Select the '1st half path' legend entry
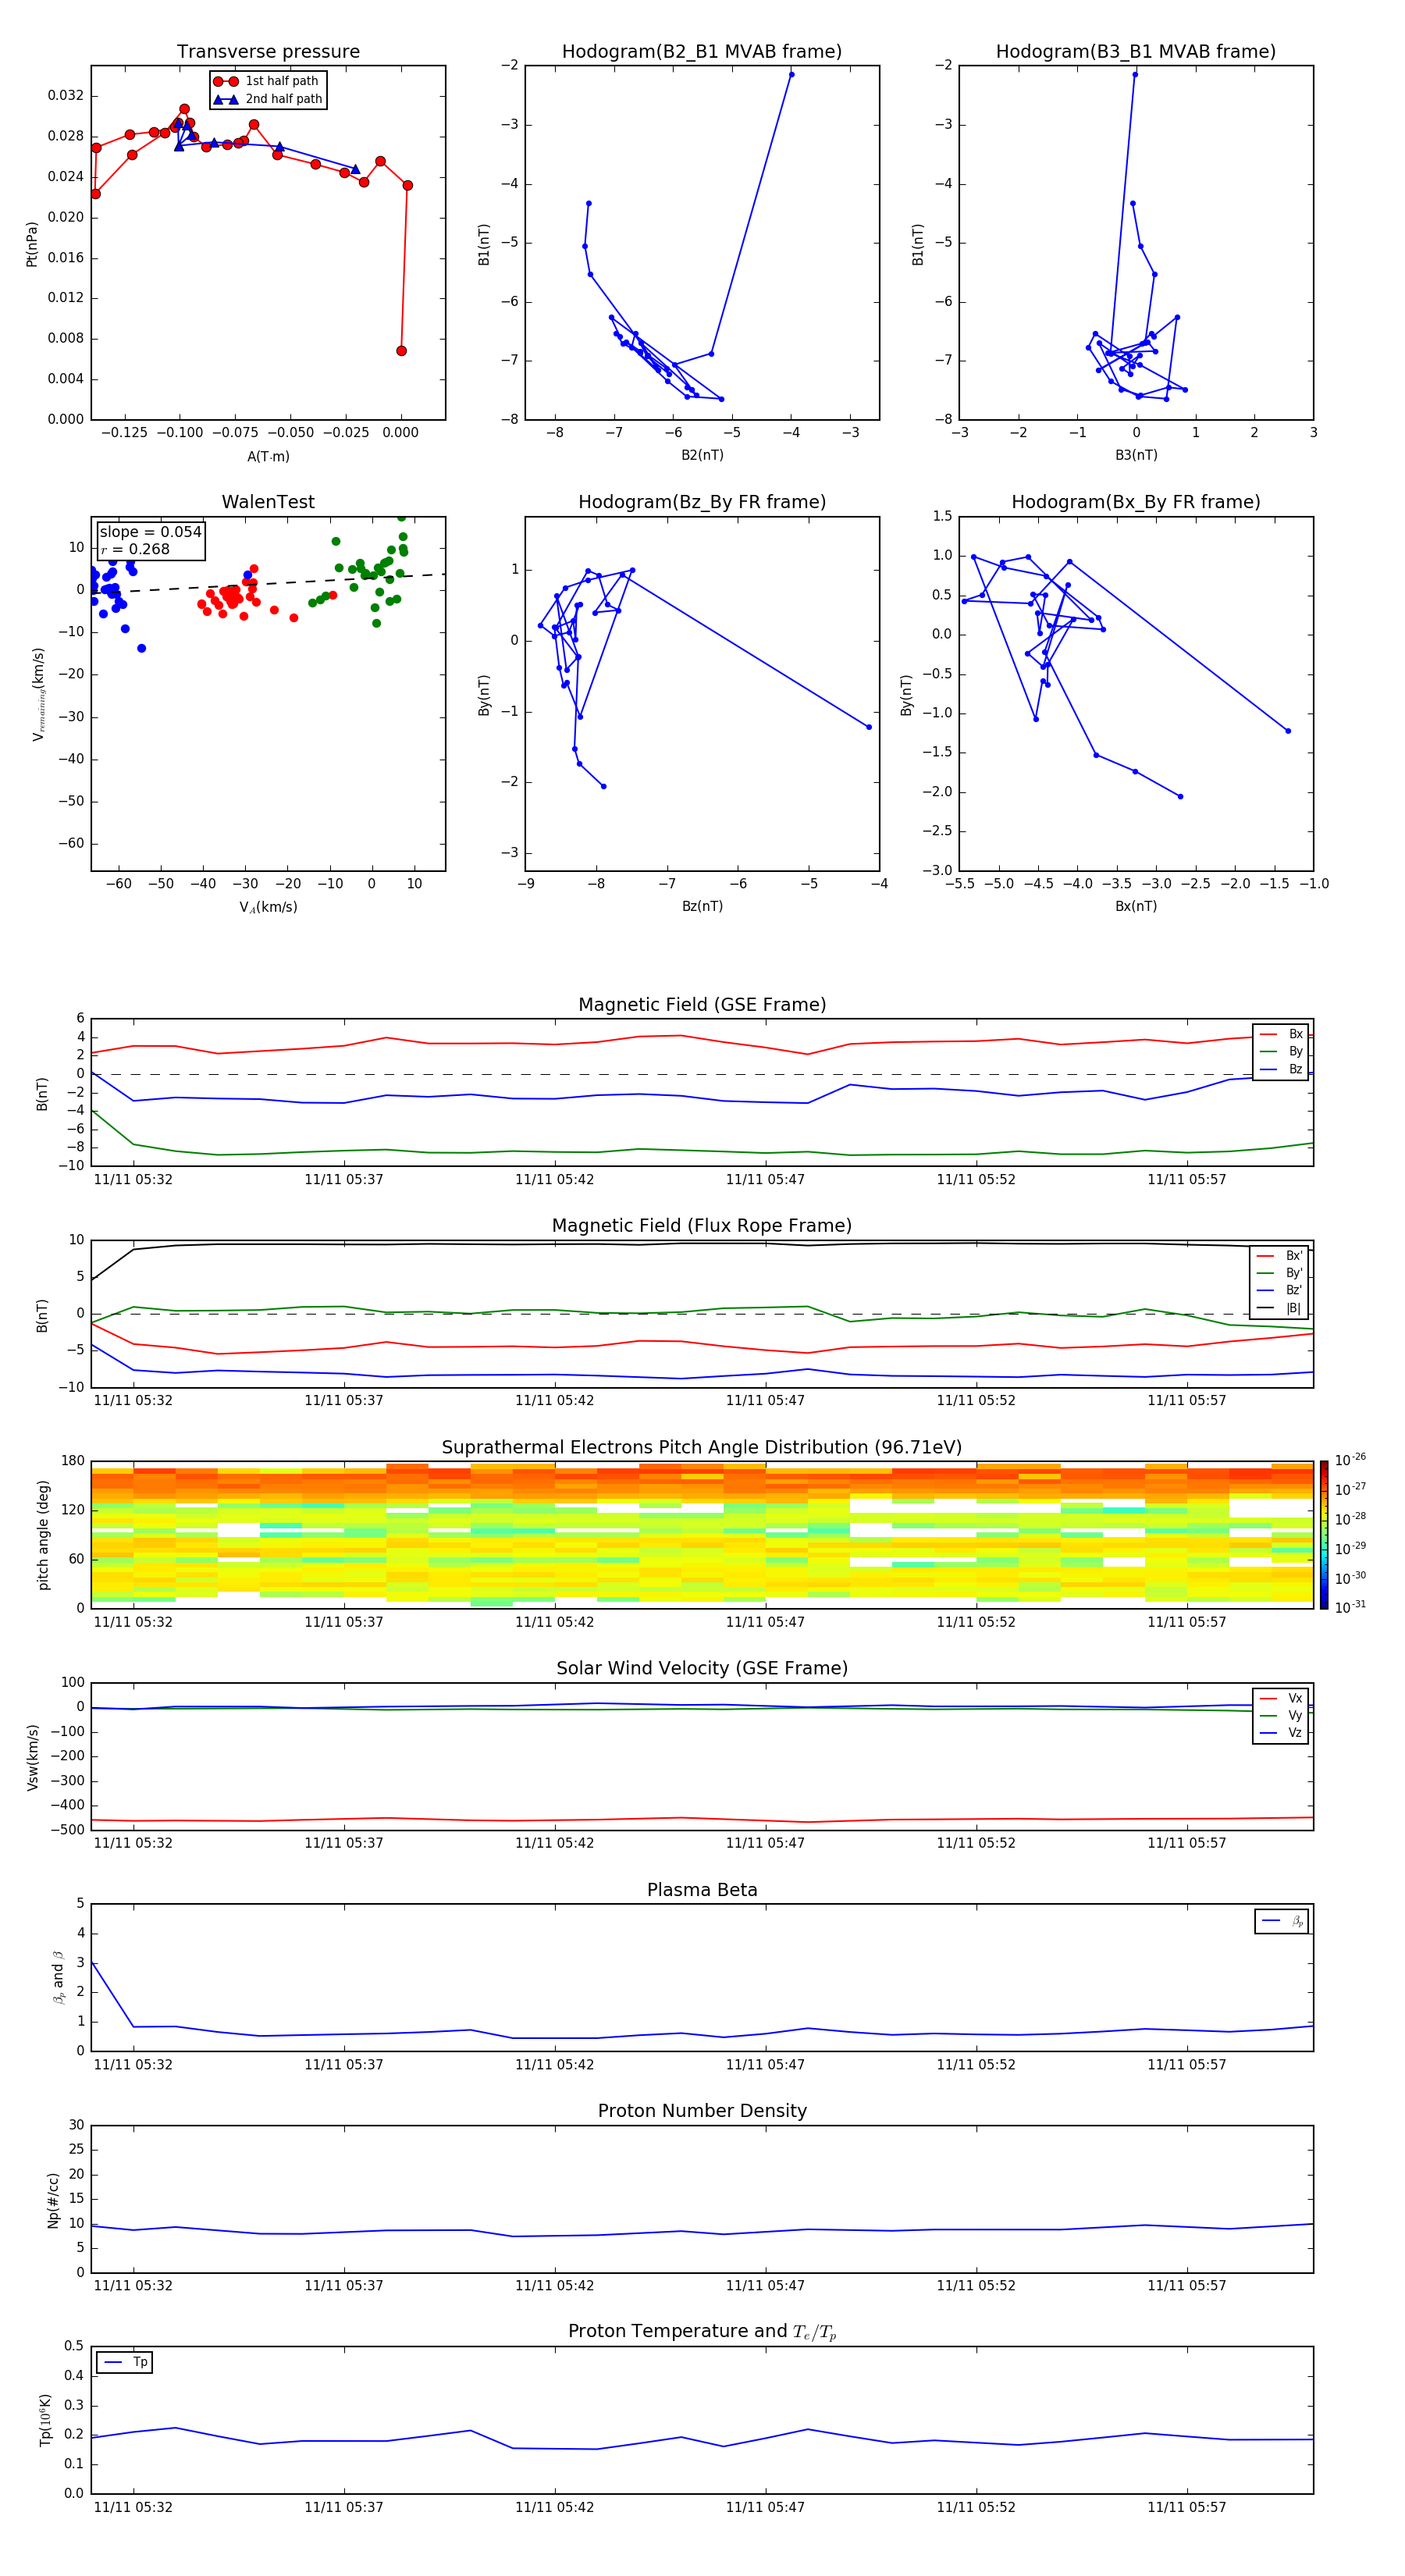This screenshot has height=2576, width=1405. [x=266, y=81]
